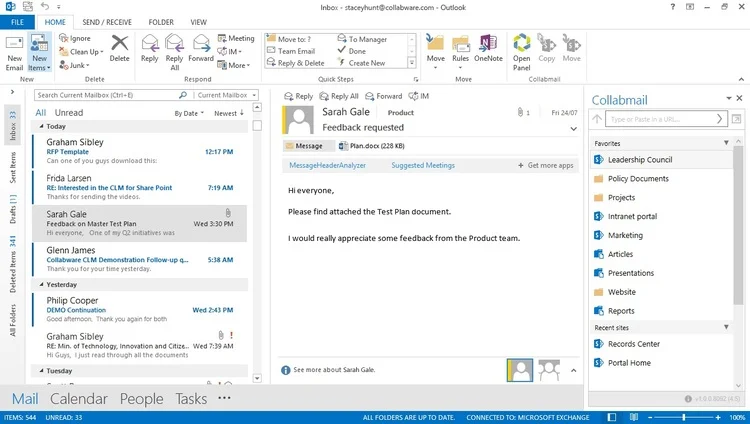The width and height of the screenshot is (750, 424).
Task: Open the Current Mailbox scope dropdown
Action: [x=228, y=95]
